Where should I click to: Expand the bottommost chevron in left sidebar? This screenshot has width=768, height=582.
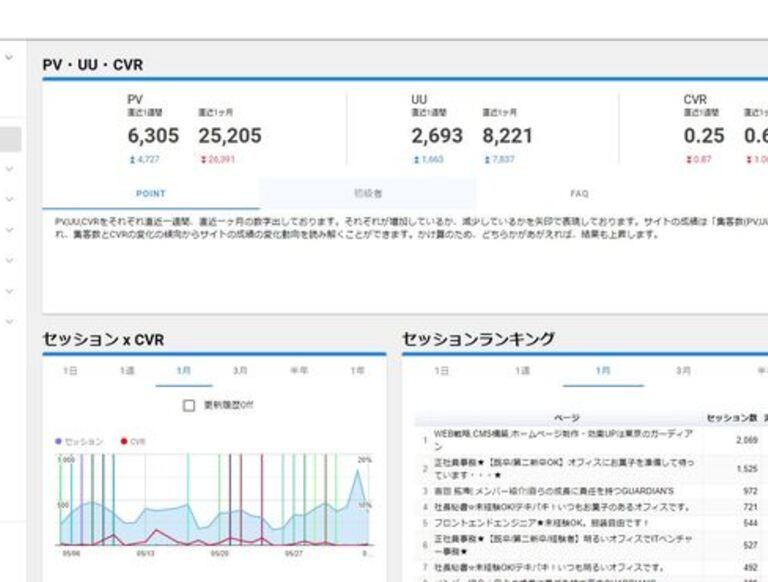click(9, 322)
